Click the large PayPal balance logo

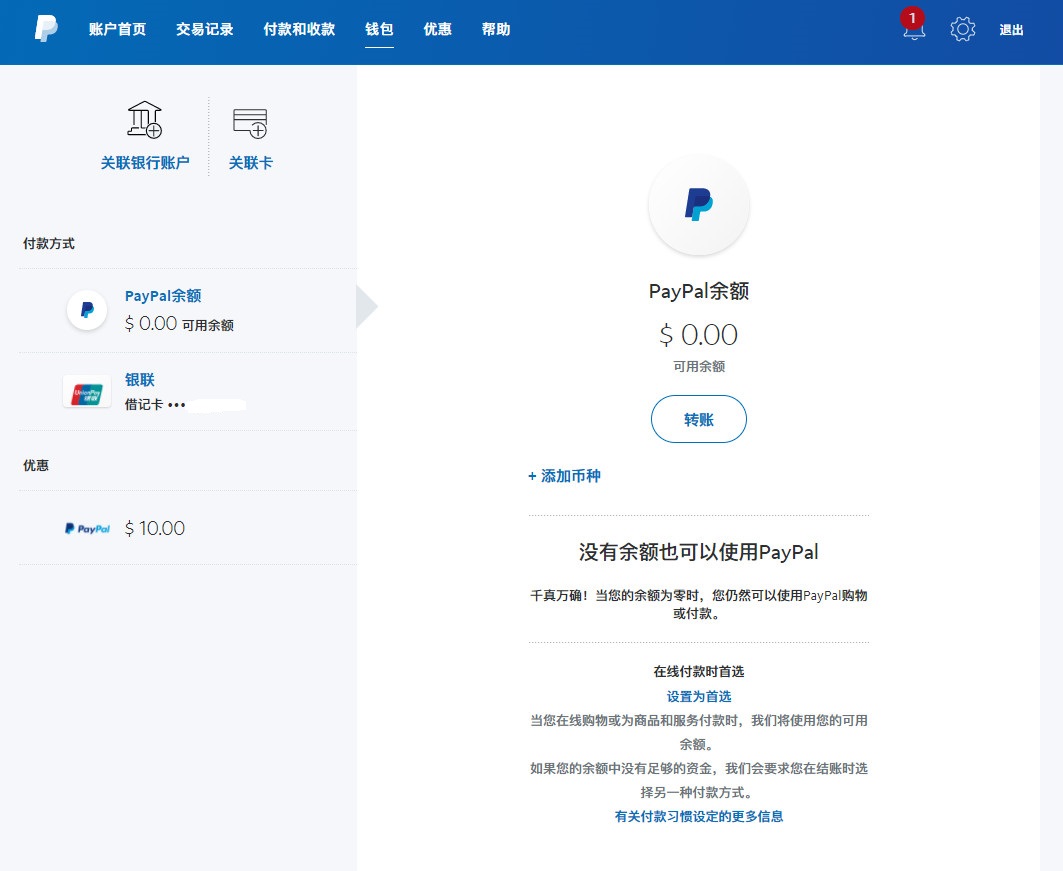[699, 205]
